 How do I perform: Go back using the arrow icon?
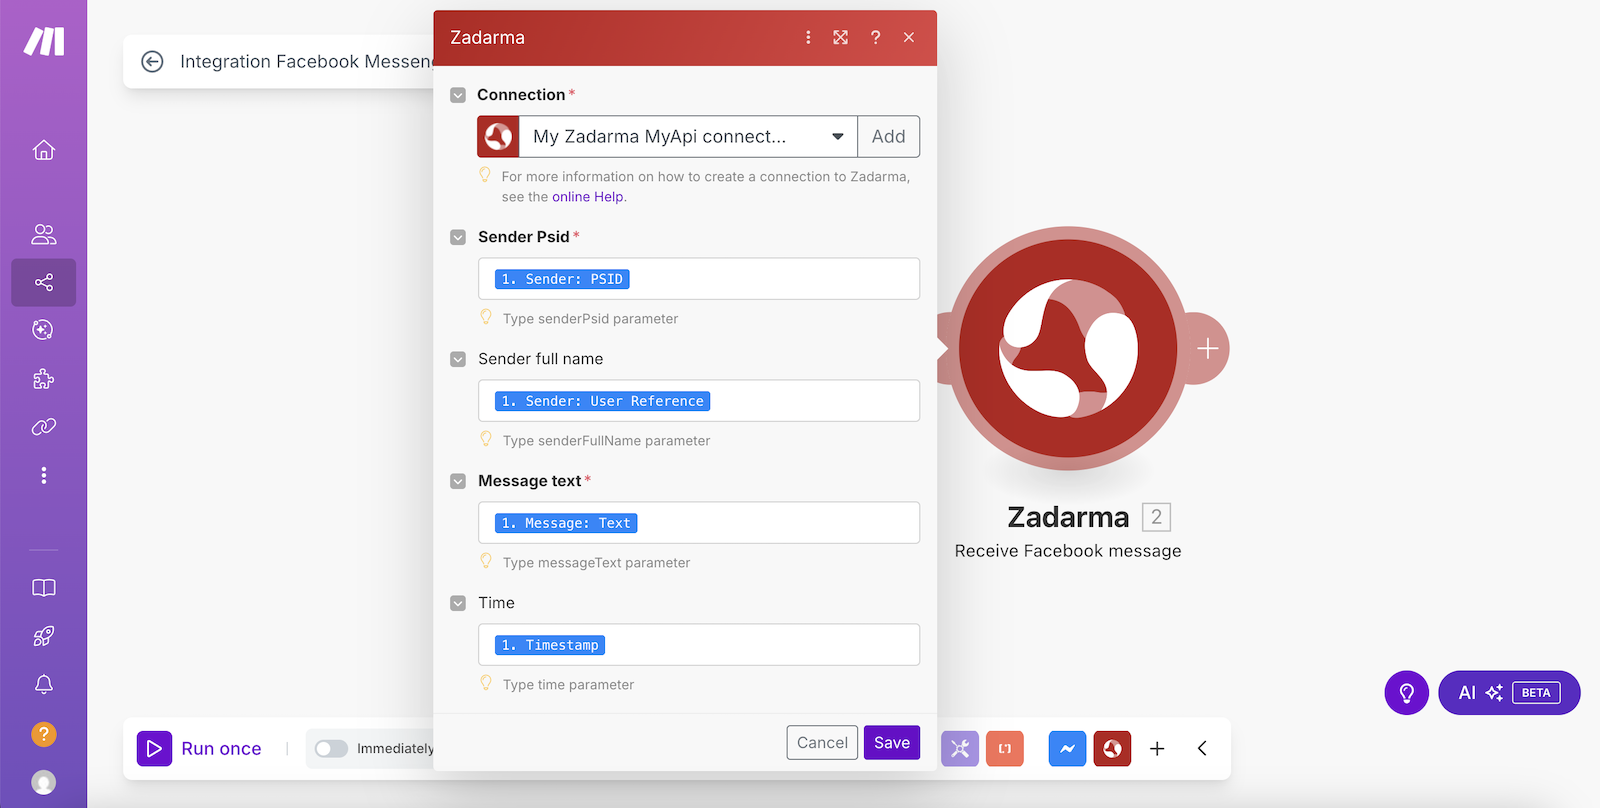click(152, 62)
